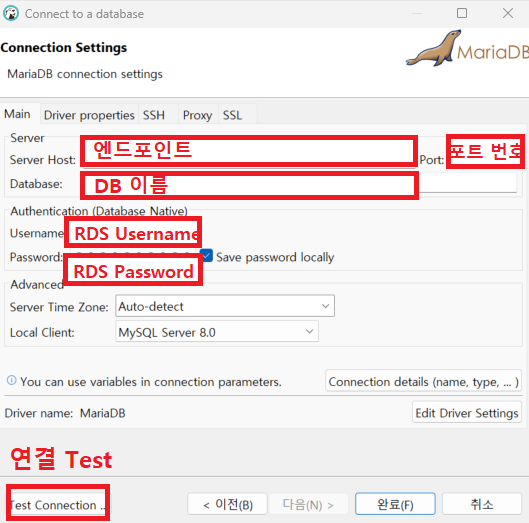Open the Server Time Zone dropdown

click(225, 306)
